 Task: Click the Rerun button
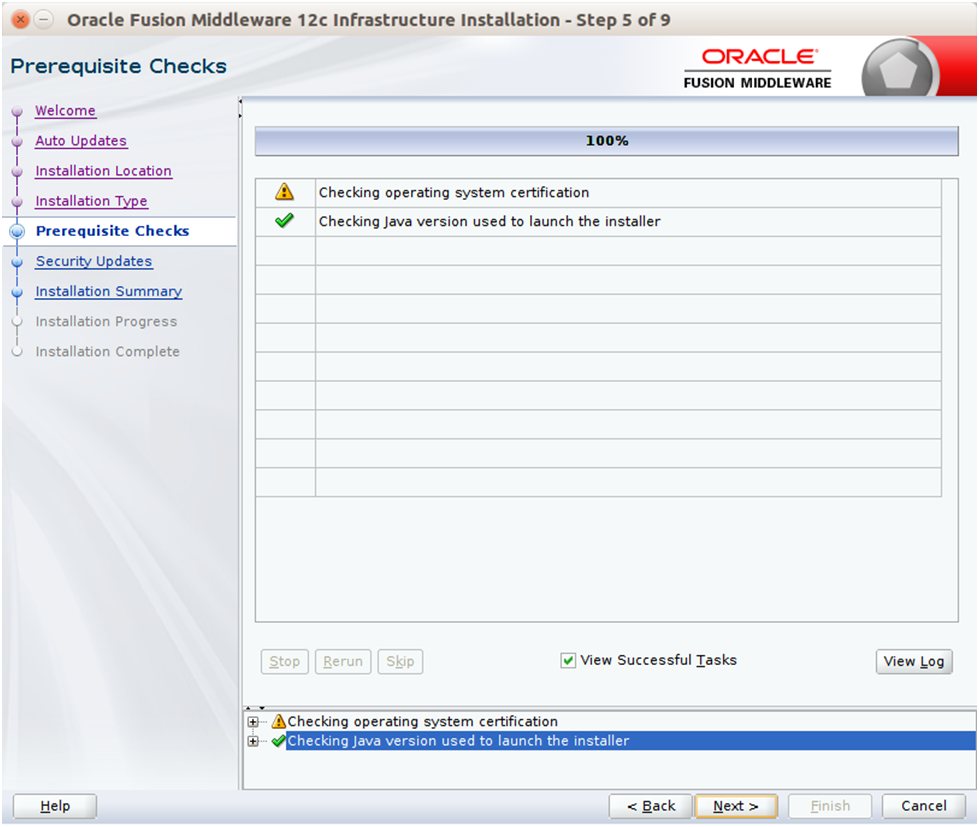click(x=343, y=662)
